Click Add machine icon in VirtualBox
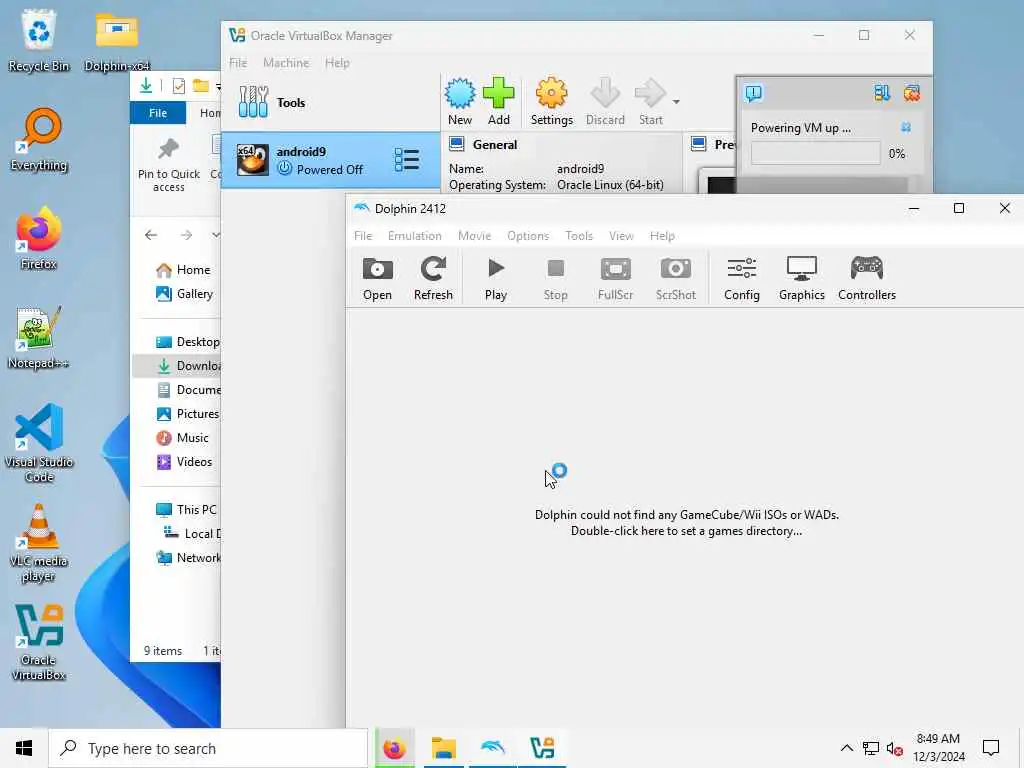Image resolution: width=1024 pixels, height=768 pixels. click(498, 102)
